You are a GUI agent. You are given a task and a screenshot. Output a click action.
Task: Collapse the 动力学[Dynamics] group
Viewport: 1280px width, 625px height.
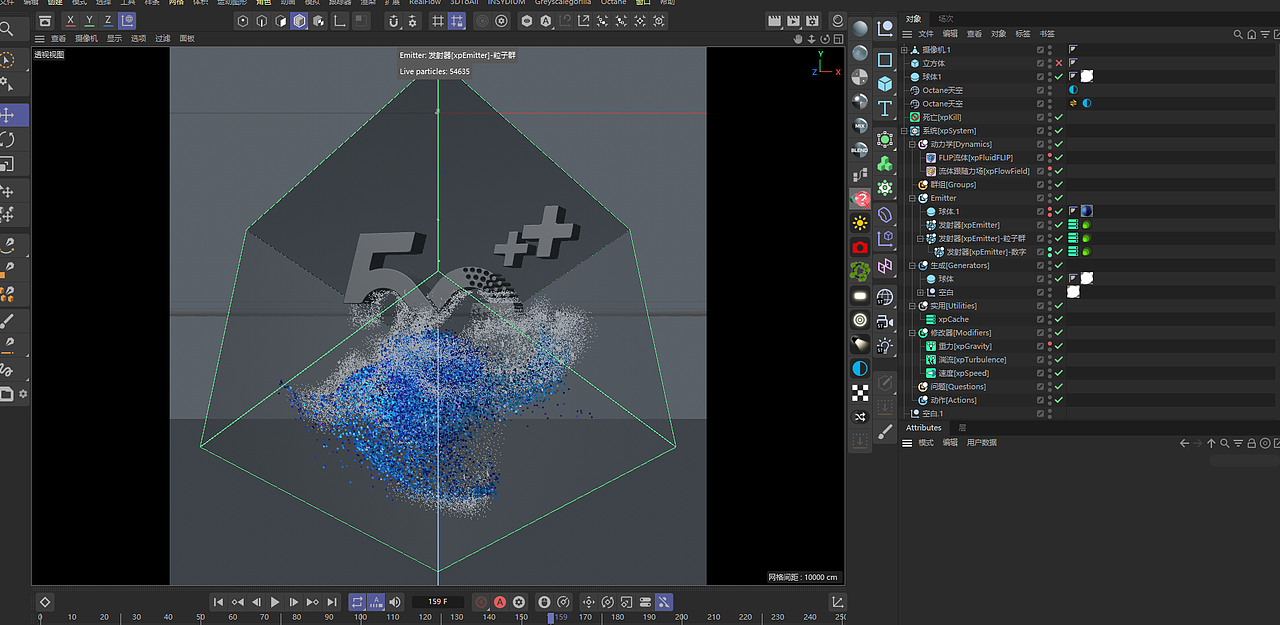click(x=912, y=143)
